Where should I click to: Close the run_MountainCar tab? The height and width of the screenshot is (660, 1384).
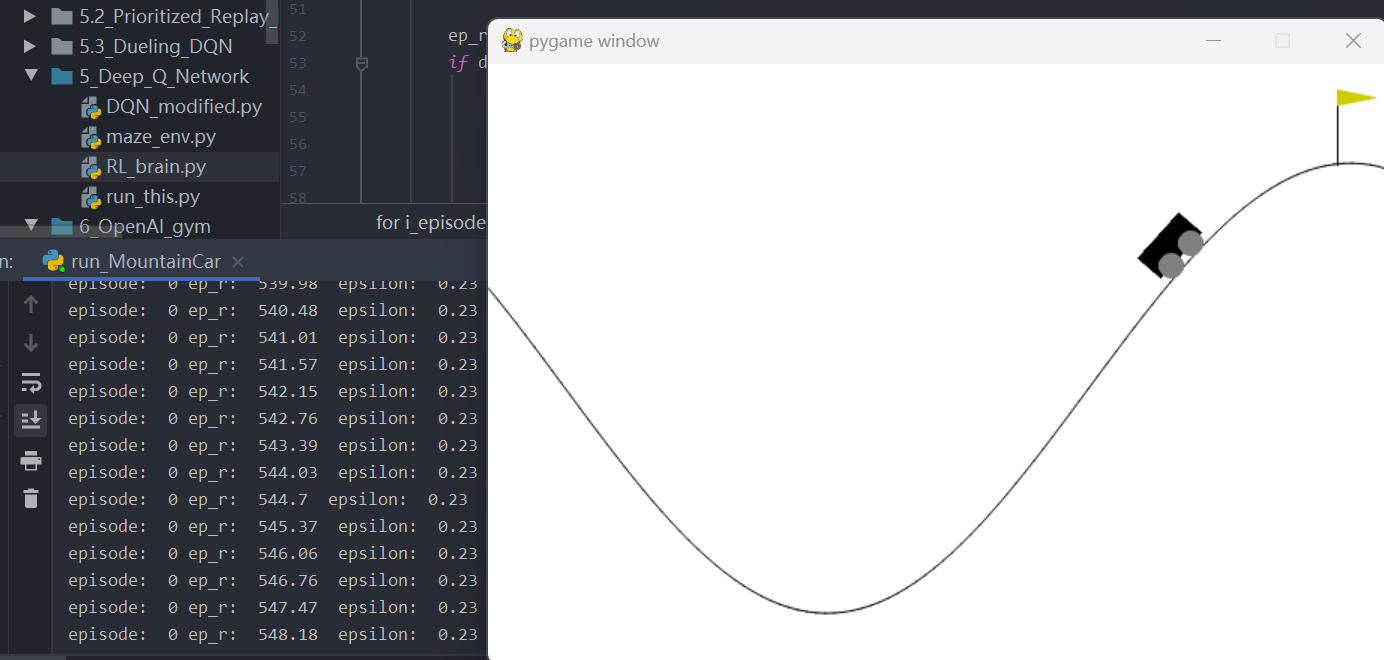click(238, 262)
